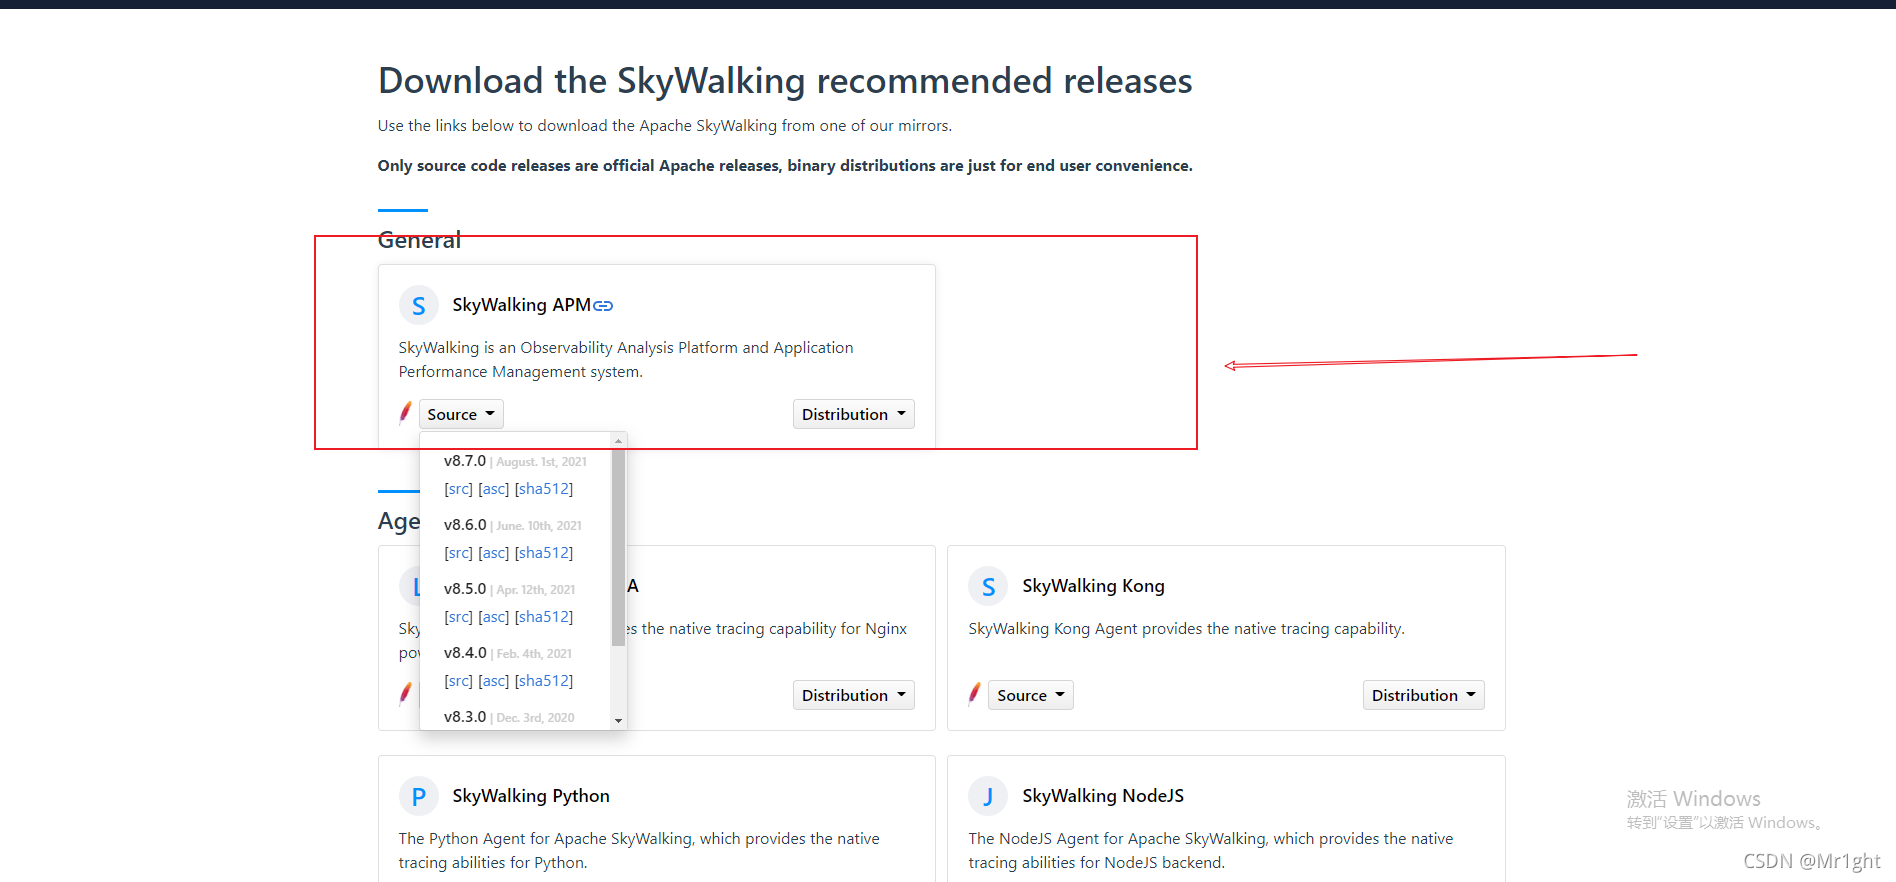Click the SkyWalking NodeJS 'J' avatar icon
This screenshot has height=882, width=1896.
pos(989,797)
